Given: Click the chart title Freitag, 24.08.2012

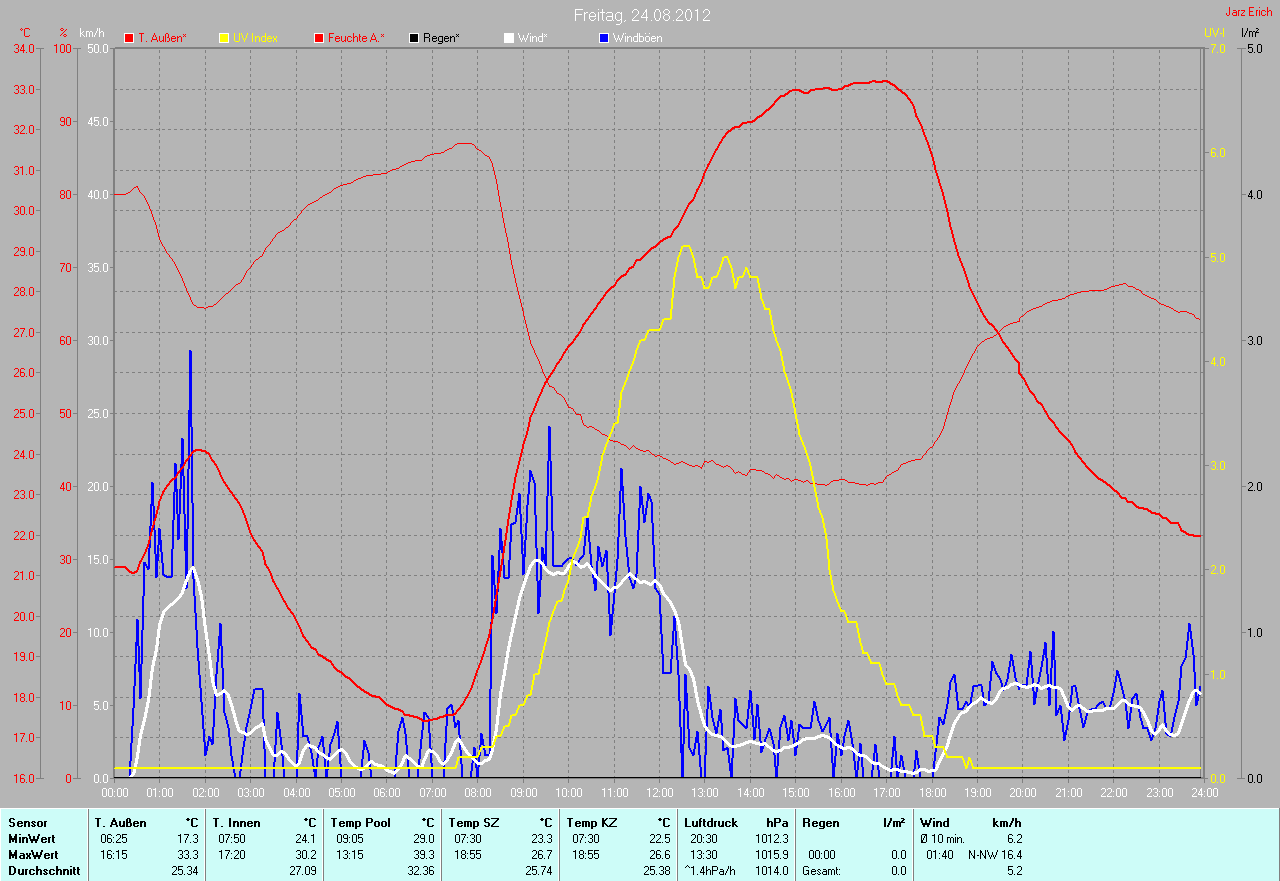Looking at the screenshot, I should point(642,15).
